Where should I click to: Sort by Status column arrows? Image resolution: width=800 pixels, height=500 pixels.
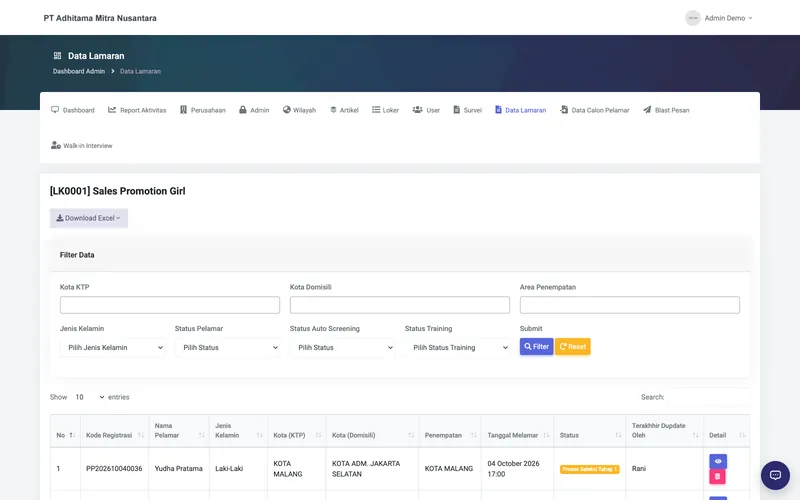pyautogui.click(x=618, y=435)
